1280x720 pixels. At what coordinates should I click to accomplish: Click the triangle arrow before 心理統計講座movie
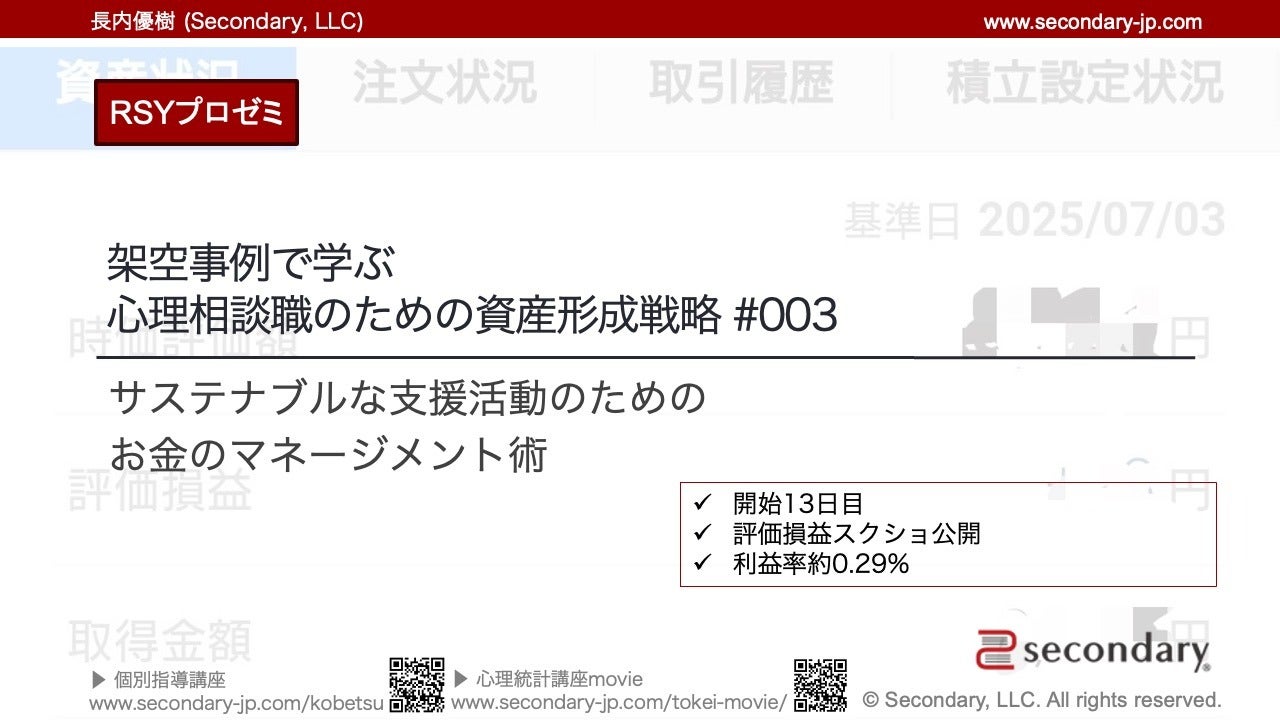461,680
